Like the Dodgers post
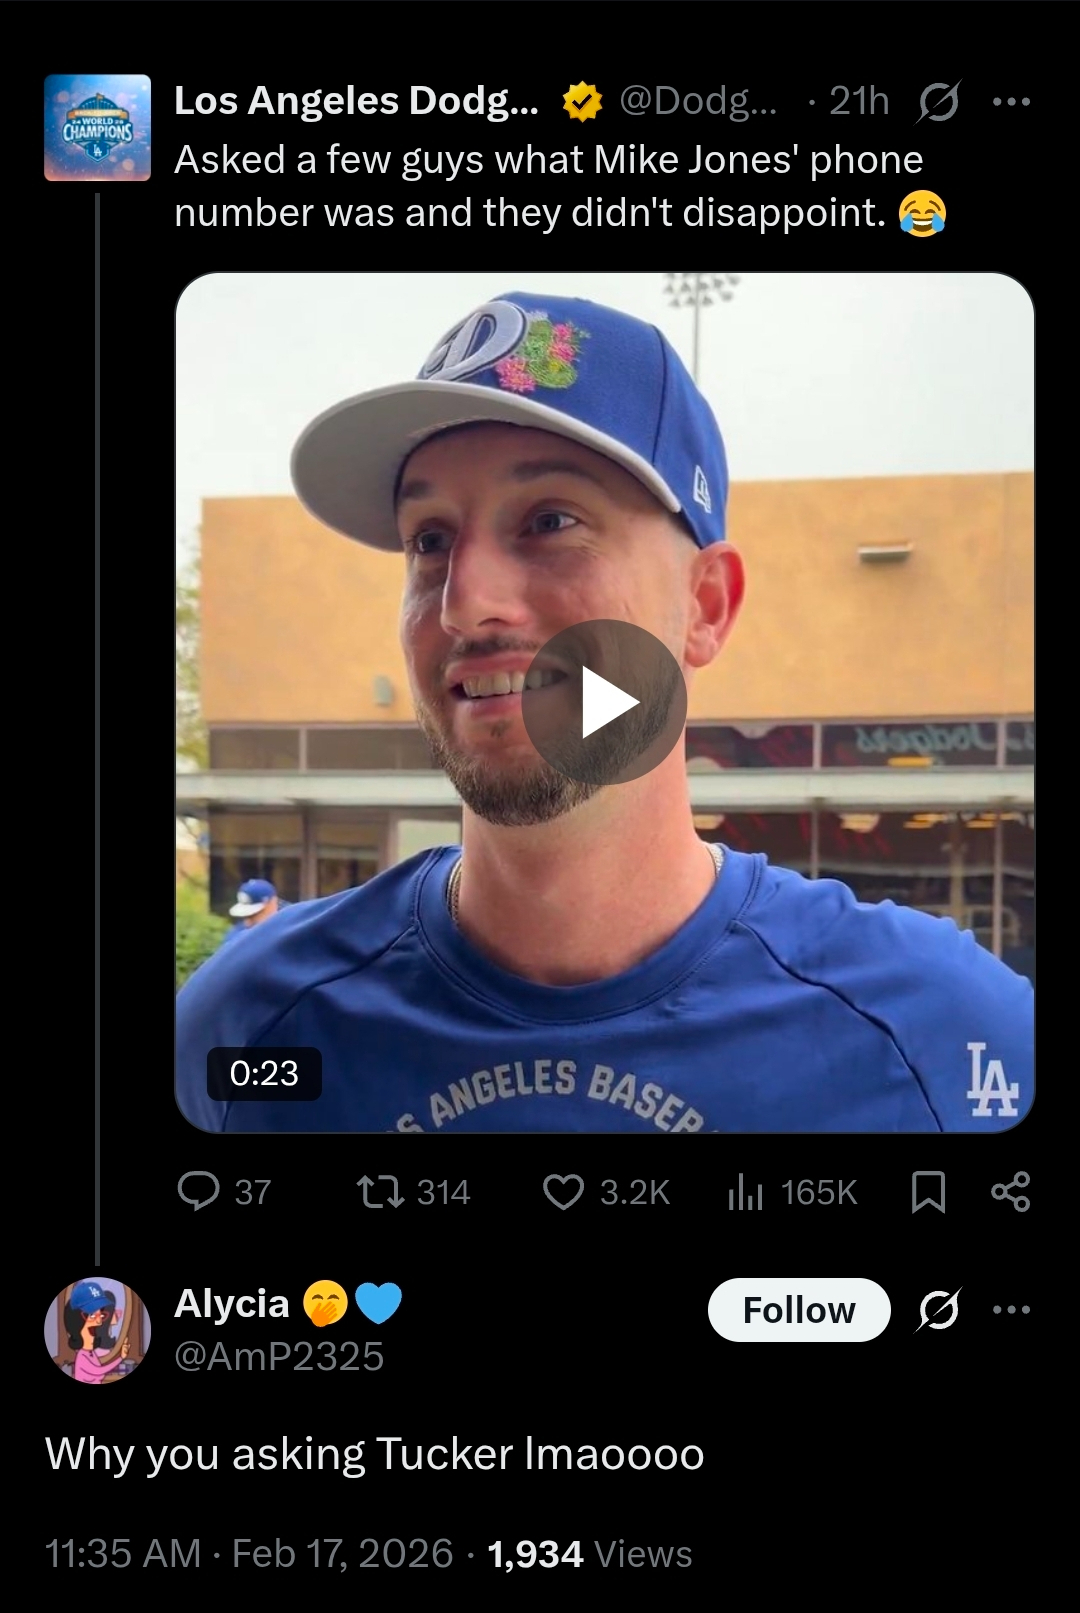This screenshot has height=1613, width=1080. [x=563, y=1191]
